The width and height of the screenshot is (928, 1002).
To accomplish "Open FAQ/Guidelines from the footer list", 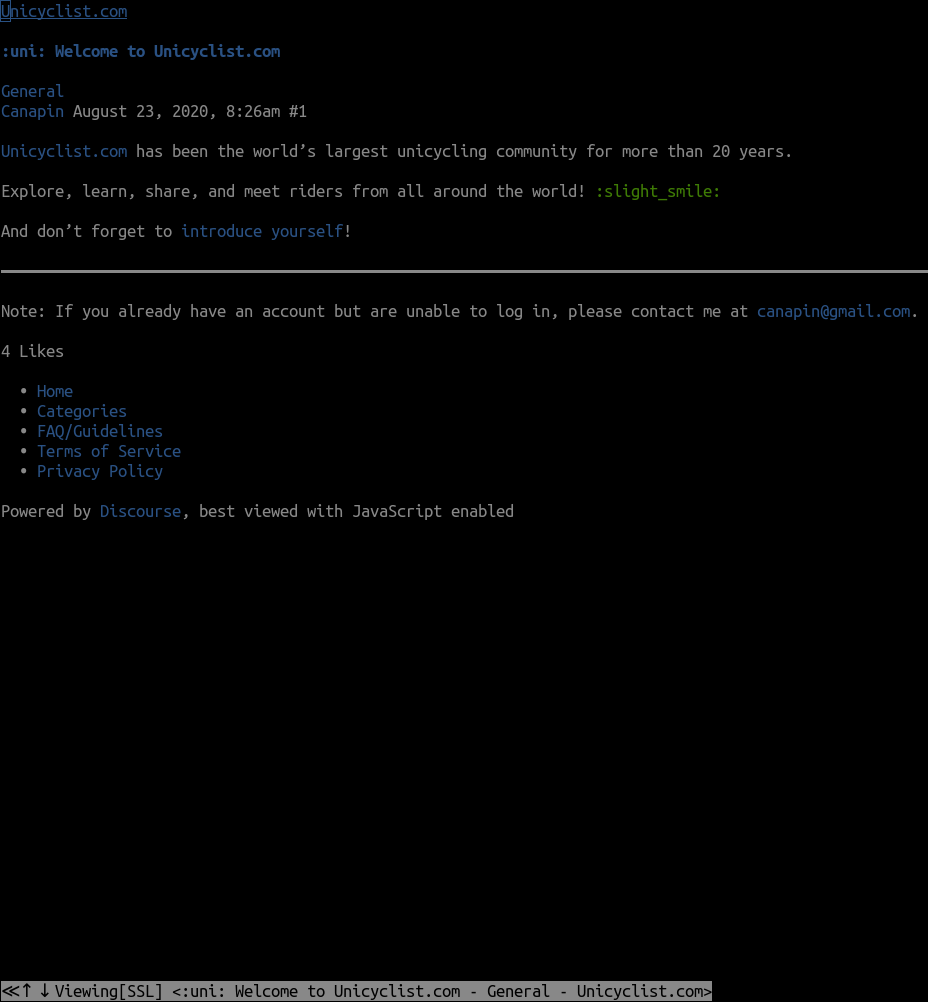I will (100, 431).
